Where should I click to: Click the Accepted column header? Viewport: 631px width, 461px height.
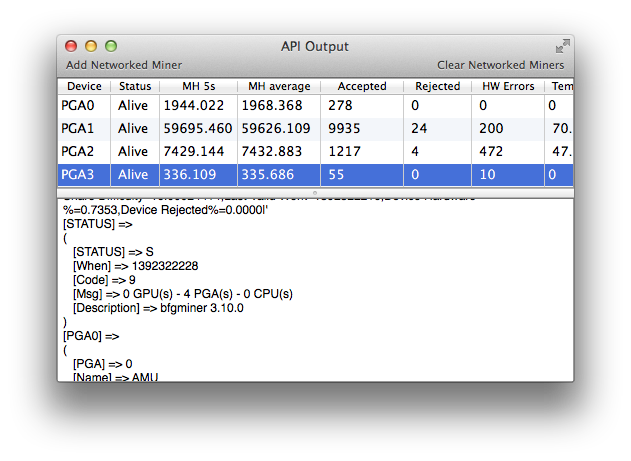[x=361, y=87]
